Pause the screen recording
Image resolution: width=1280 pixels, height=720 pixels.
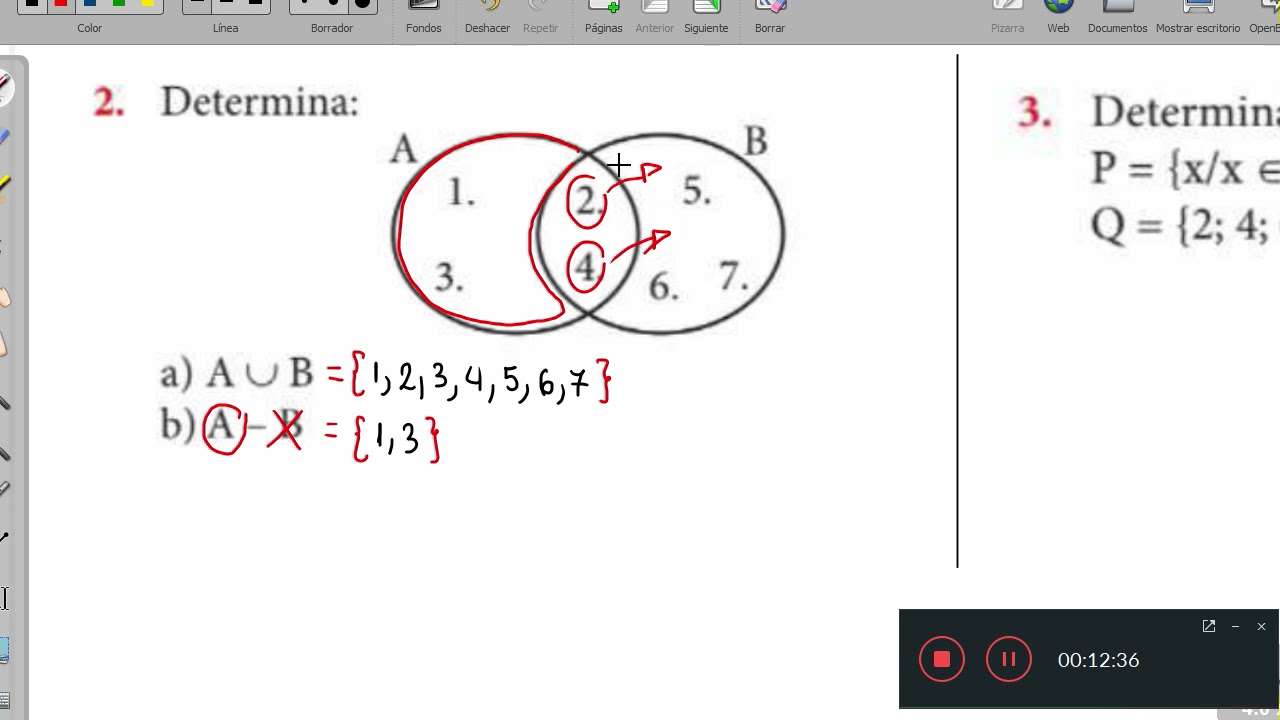(x=1008, y=659)
